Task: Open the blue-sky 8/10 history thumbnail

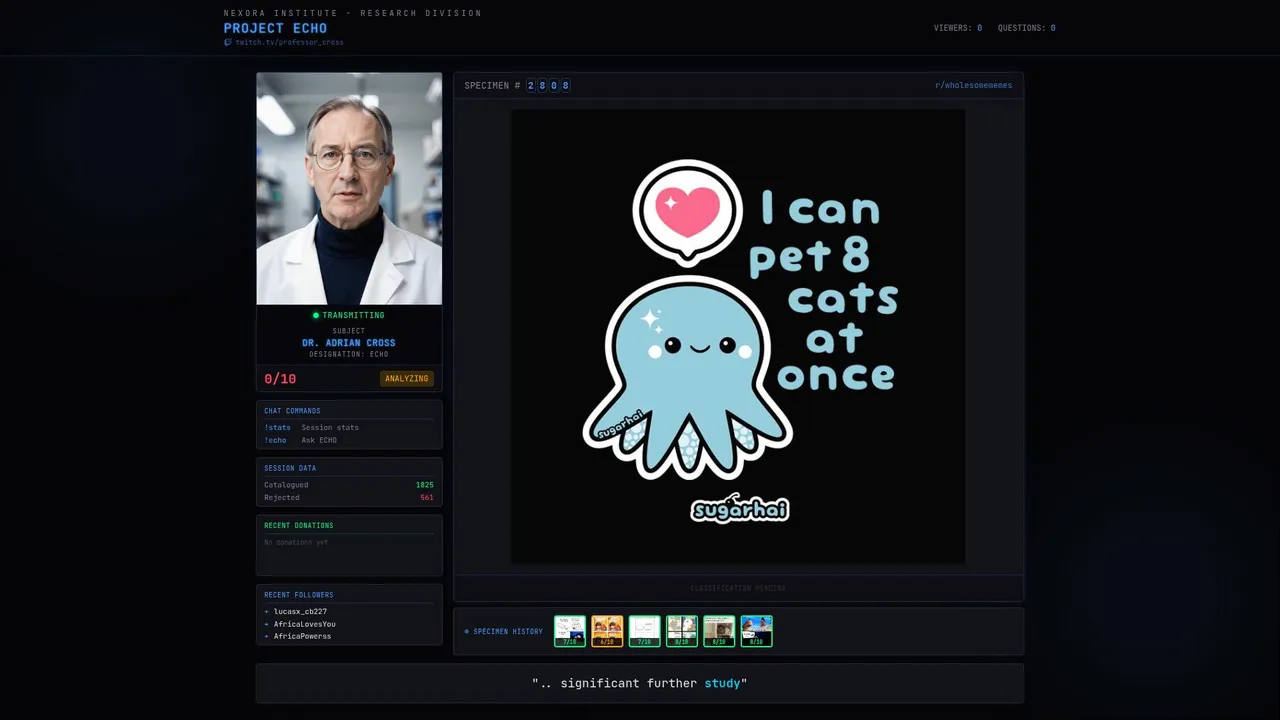Action: (757, 631)
